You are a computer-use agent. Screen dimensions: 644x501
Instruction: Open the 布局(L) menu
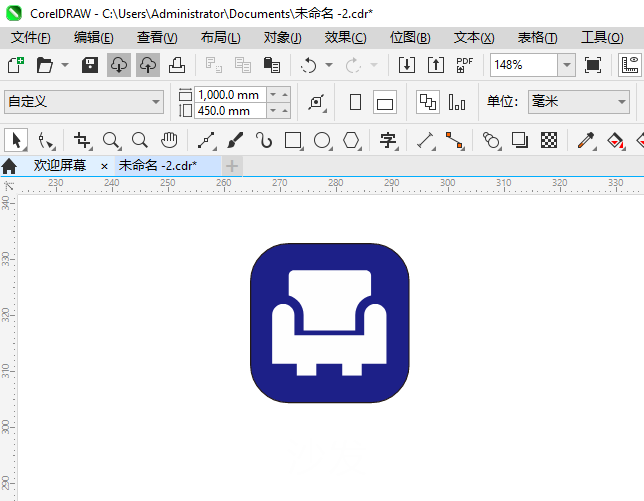[221, 37]
